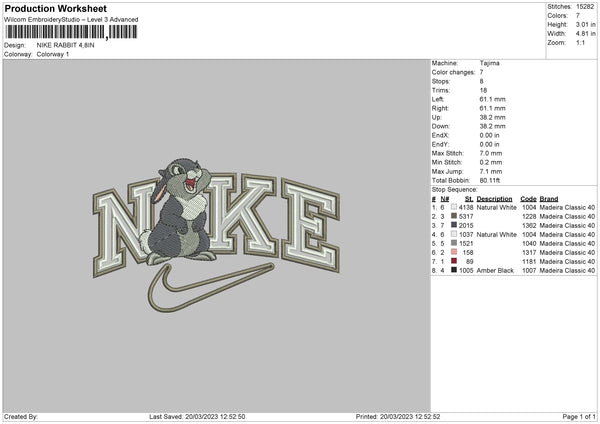Click the Up value 38.2 mm
This screenshot has height=424, width=600.
click(492, 117)
